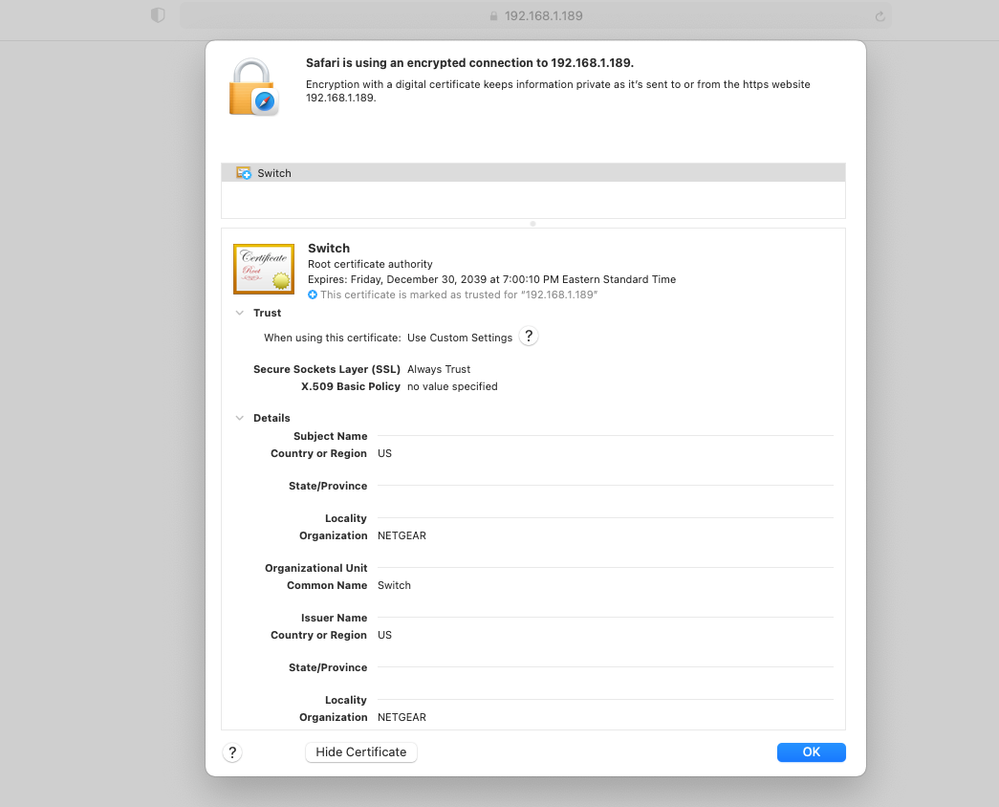Viewport: 999px width, 807px height.
Task: Click the help question mark at dialog bottom left
Action: [233, 752]
